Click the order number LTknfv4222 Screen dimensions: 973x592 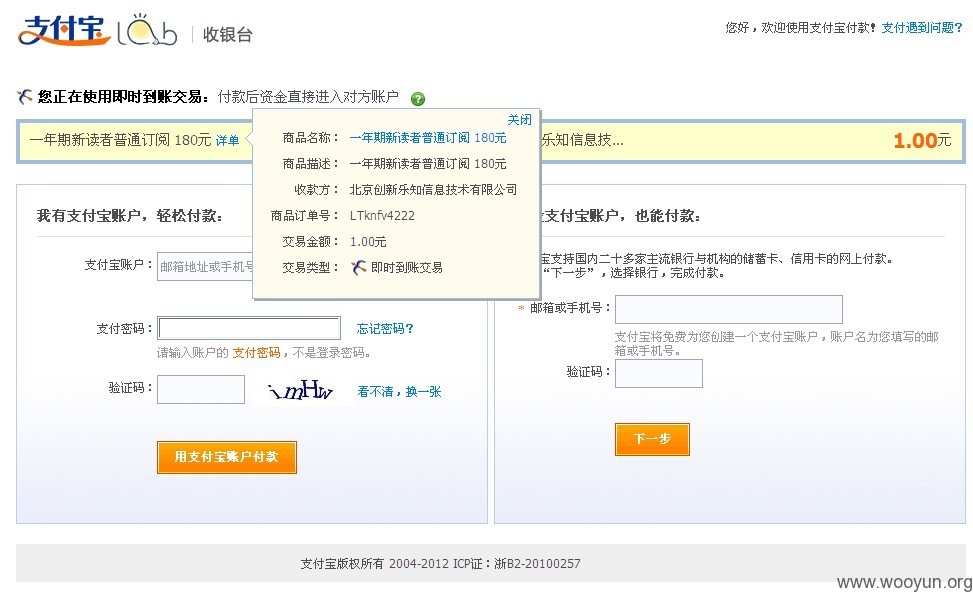click(x=382, y=216)
